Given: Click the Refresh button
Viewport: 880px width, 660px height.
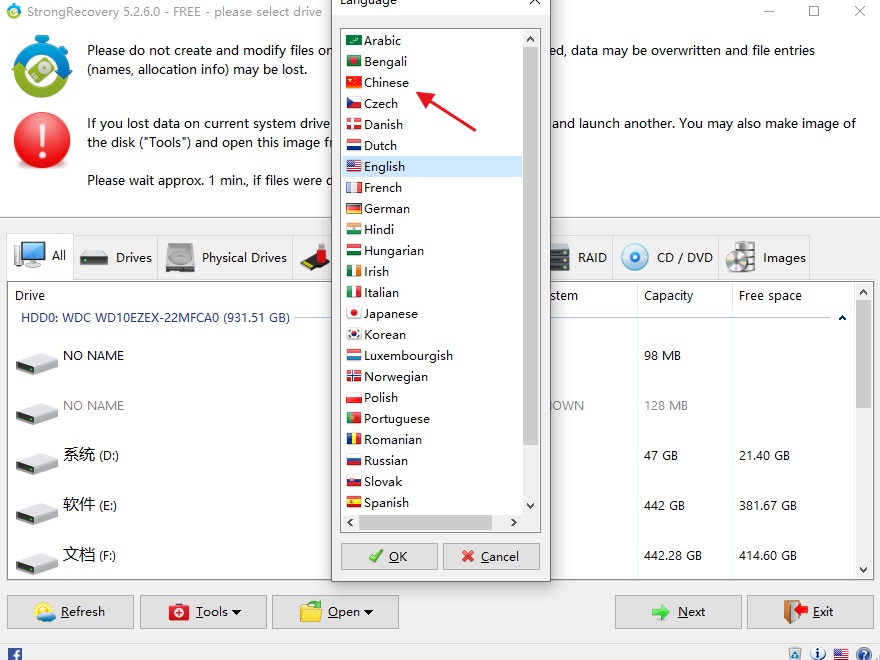Looking at the screenshot, I should click(70, 612).
